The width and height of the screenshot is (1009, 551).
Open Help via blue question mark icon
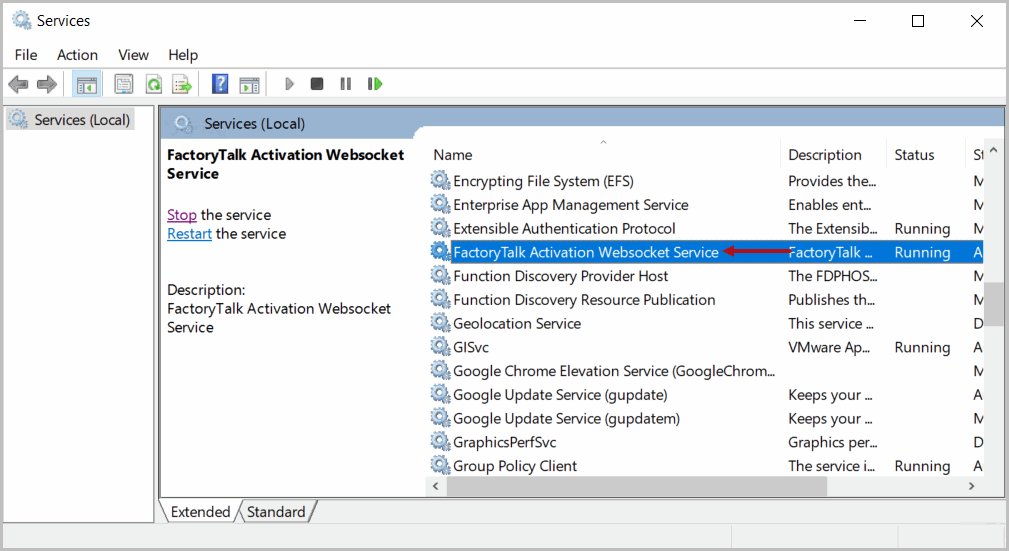pos(220,84)
